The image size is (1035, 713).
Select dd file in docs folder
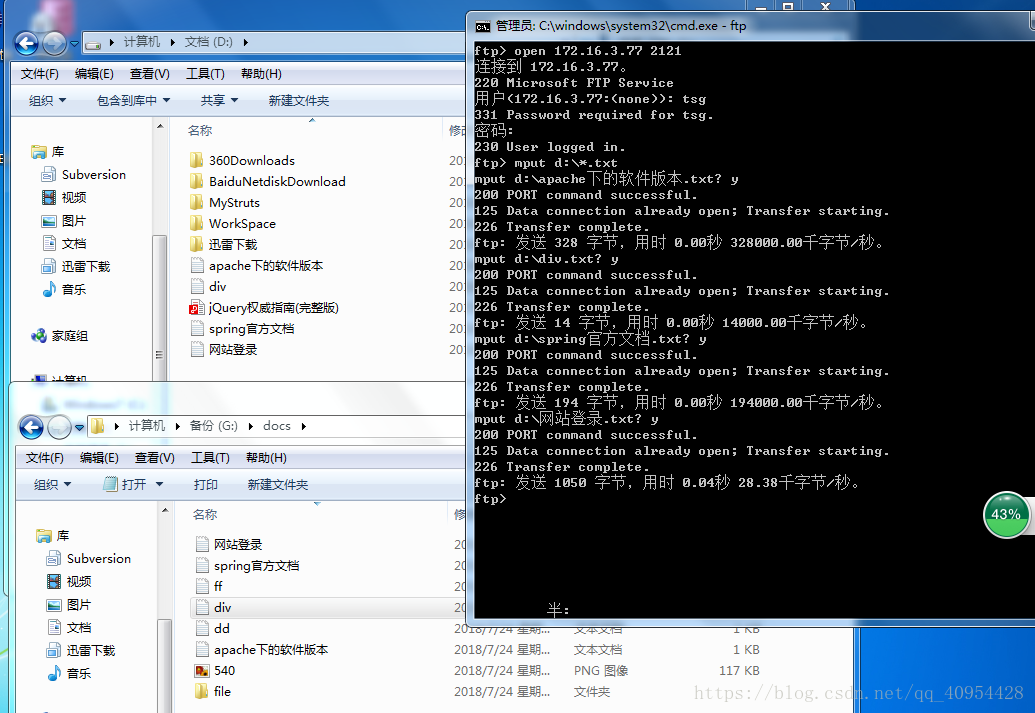pyautogui.click(x=213, y=628)
